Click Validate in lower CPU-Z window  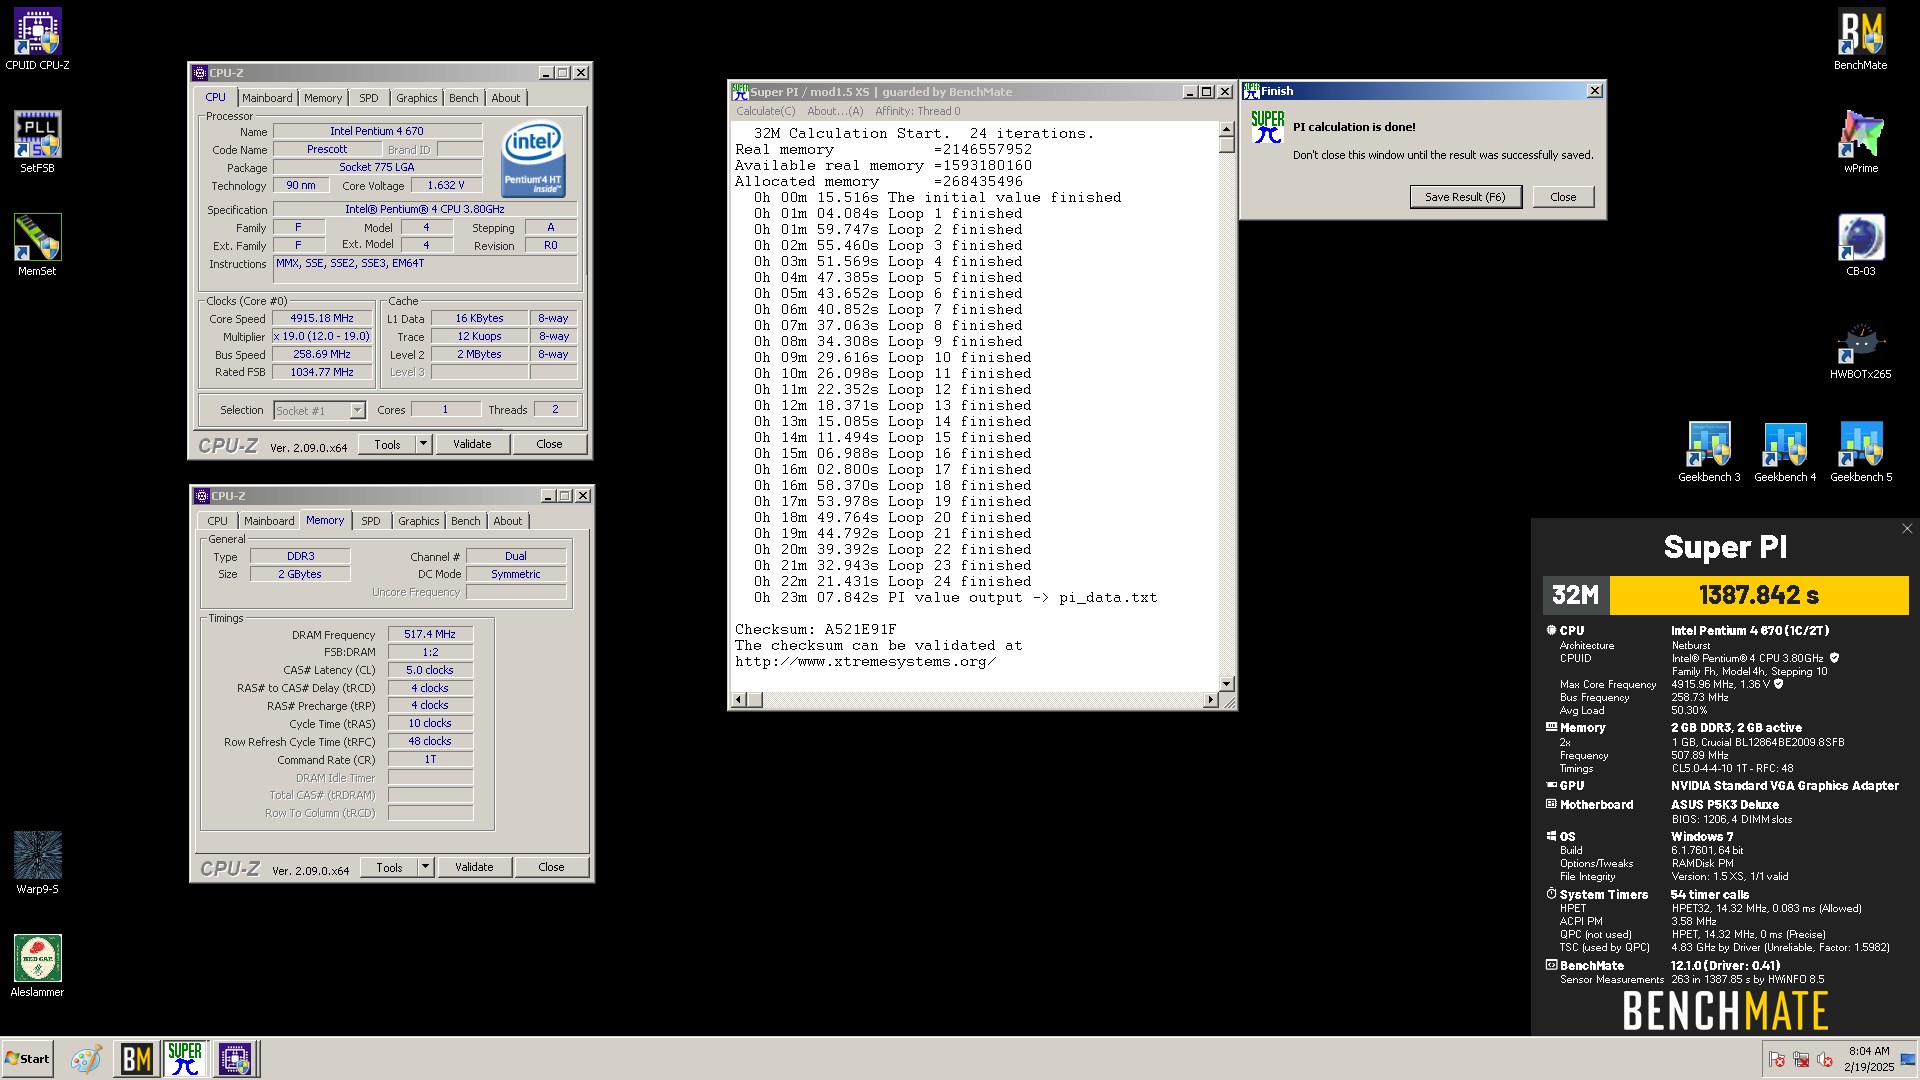click(x=474, y=867)
